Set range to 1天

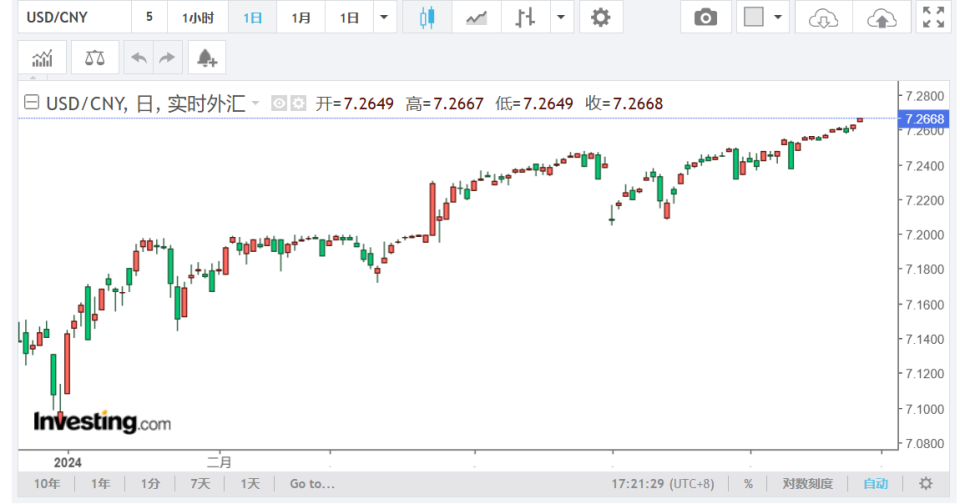250,484
